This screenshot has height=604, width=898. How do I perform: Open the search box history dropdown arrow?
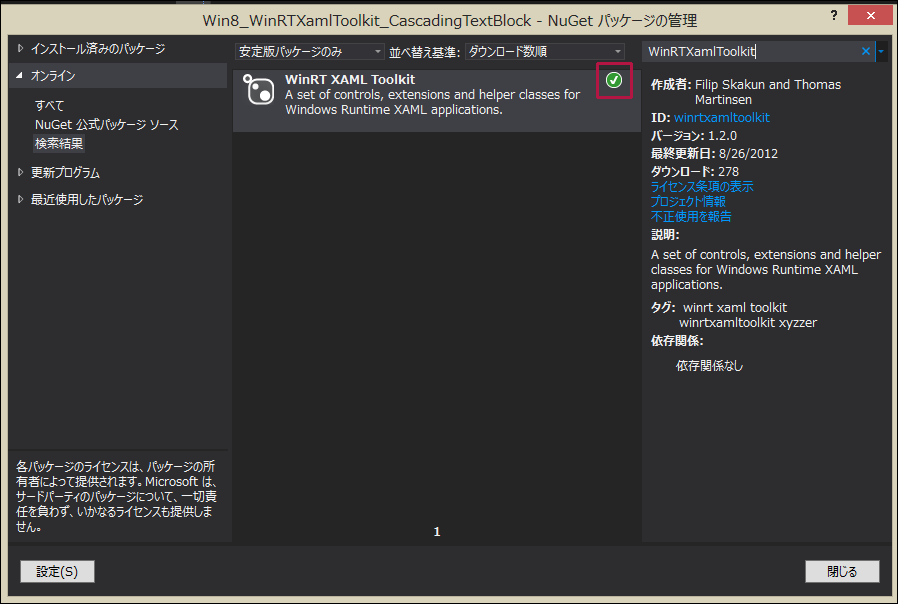click(881, 52)
